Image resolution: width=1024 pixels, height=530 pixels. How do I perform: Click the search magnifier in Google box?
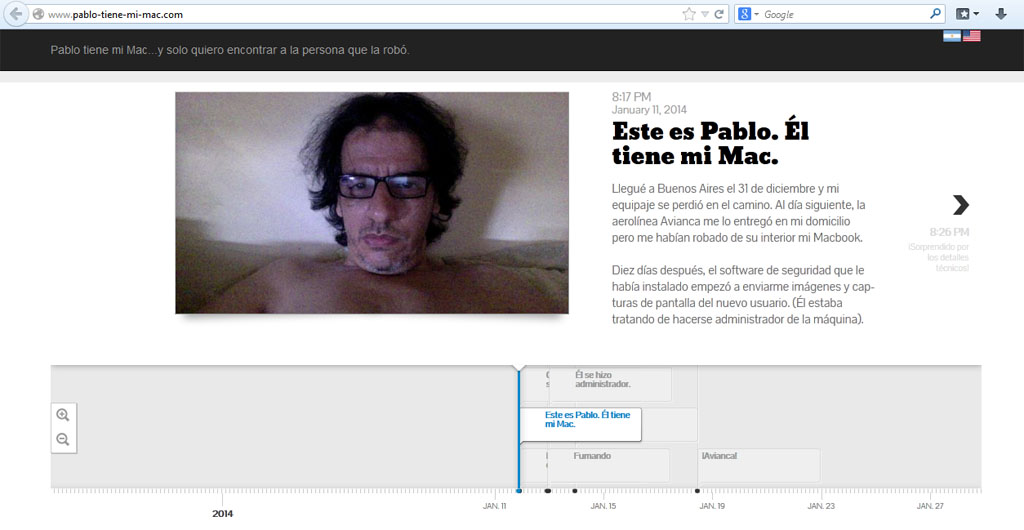pos(935,15)
